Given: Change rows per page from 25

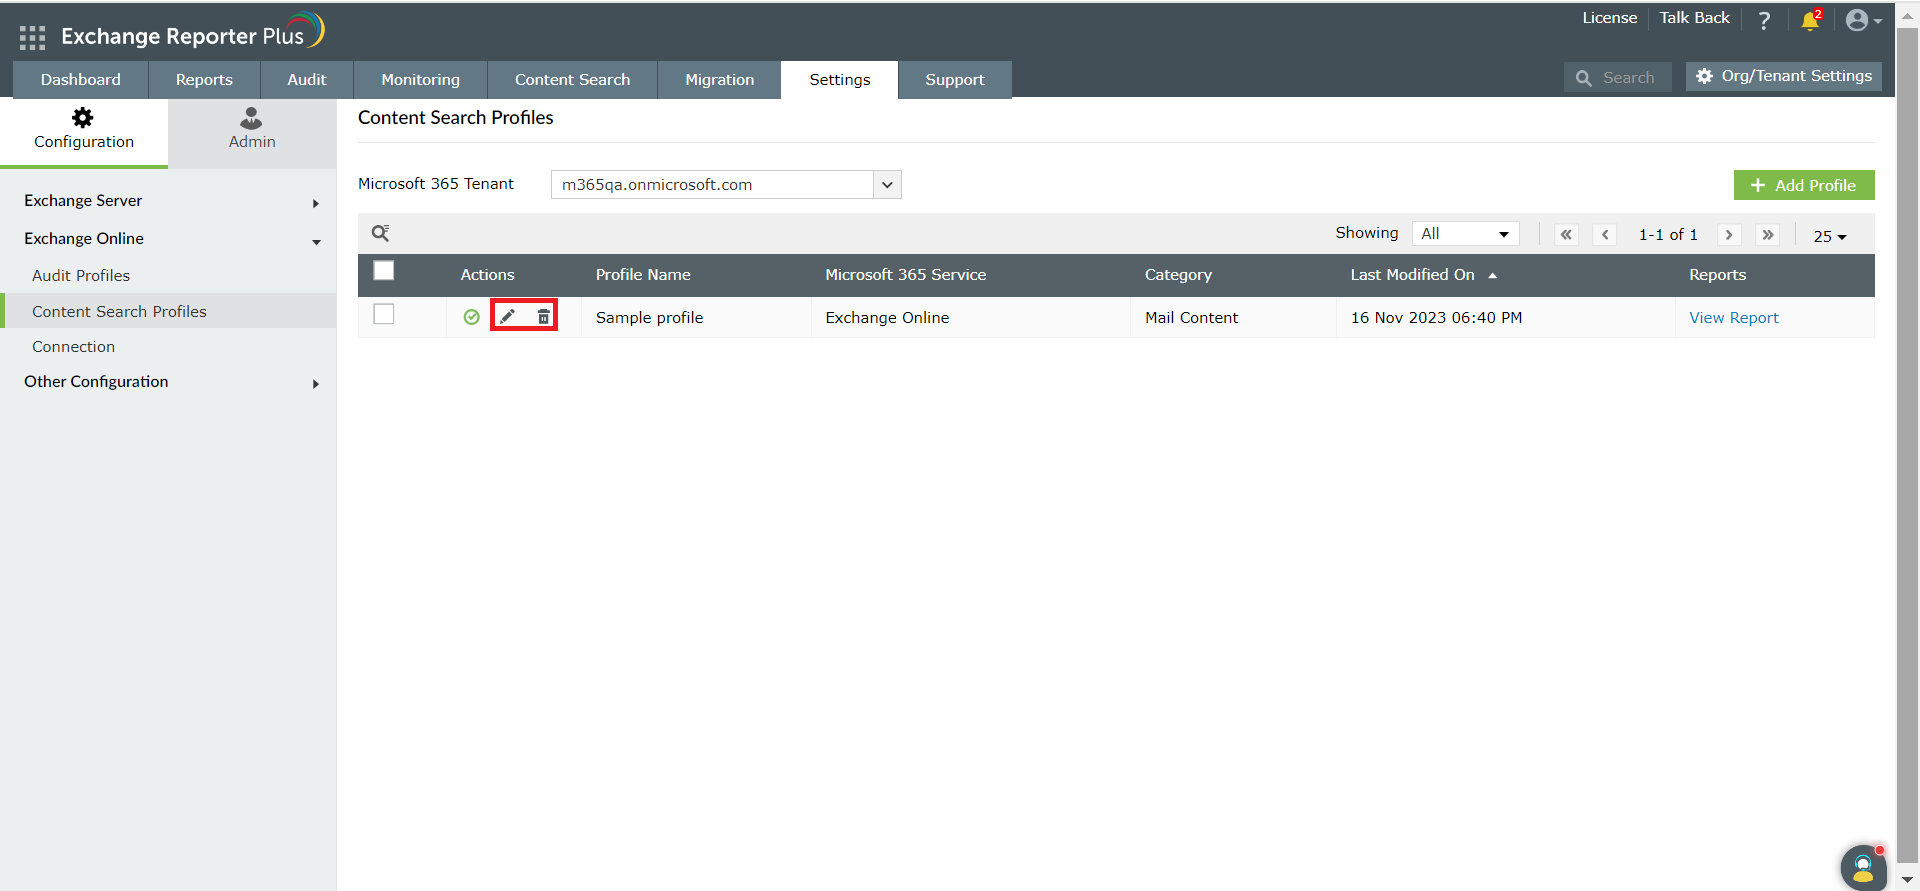Looking at the screenshot, I should click(1830, 236).
